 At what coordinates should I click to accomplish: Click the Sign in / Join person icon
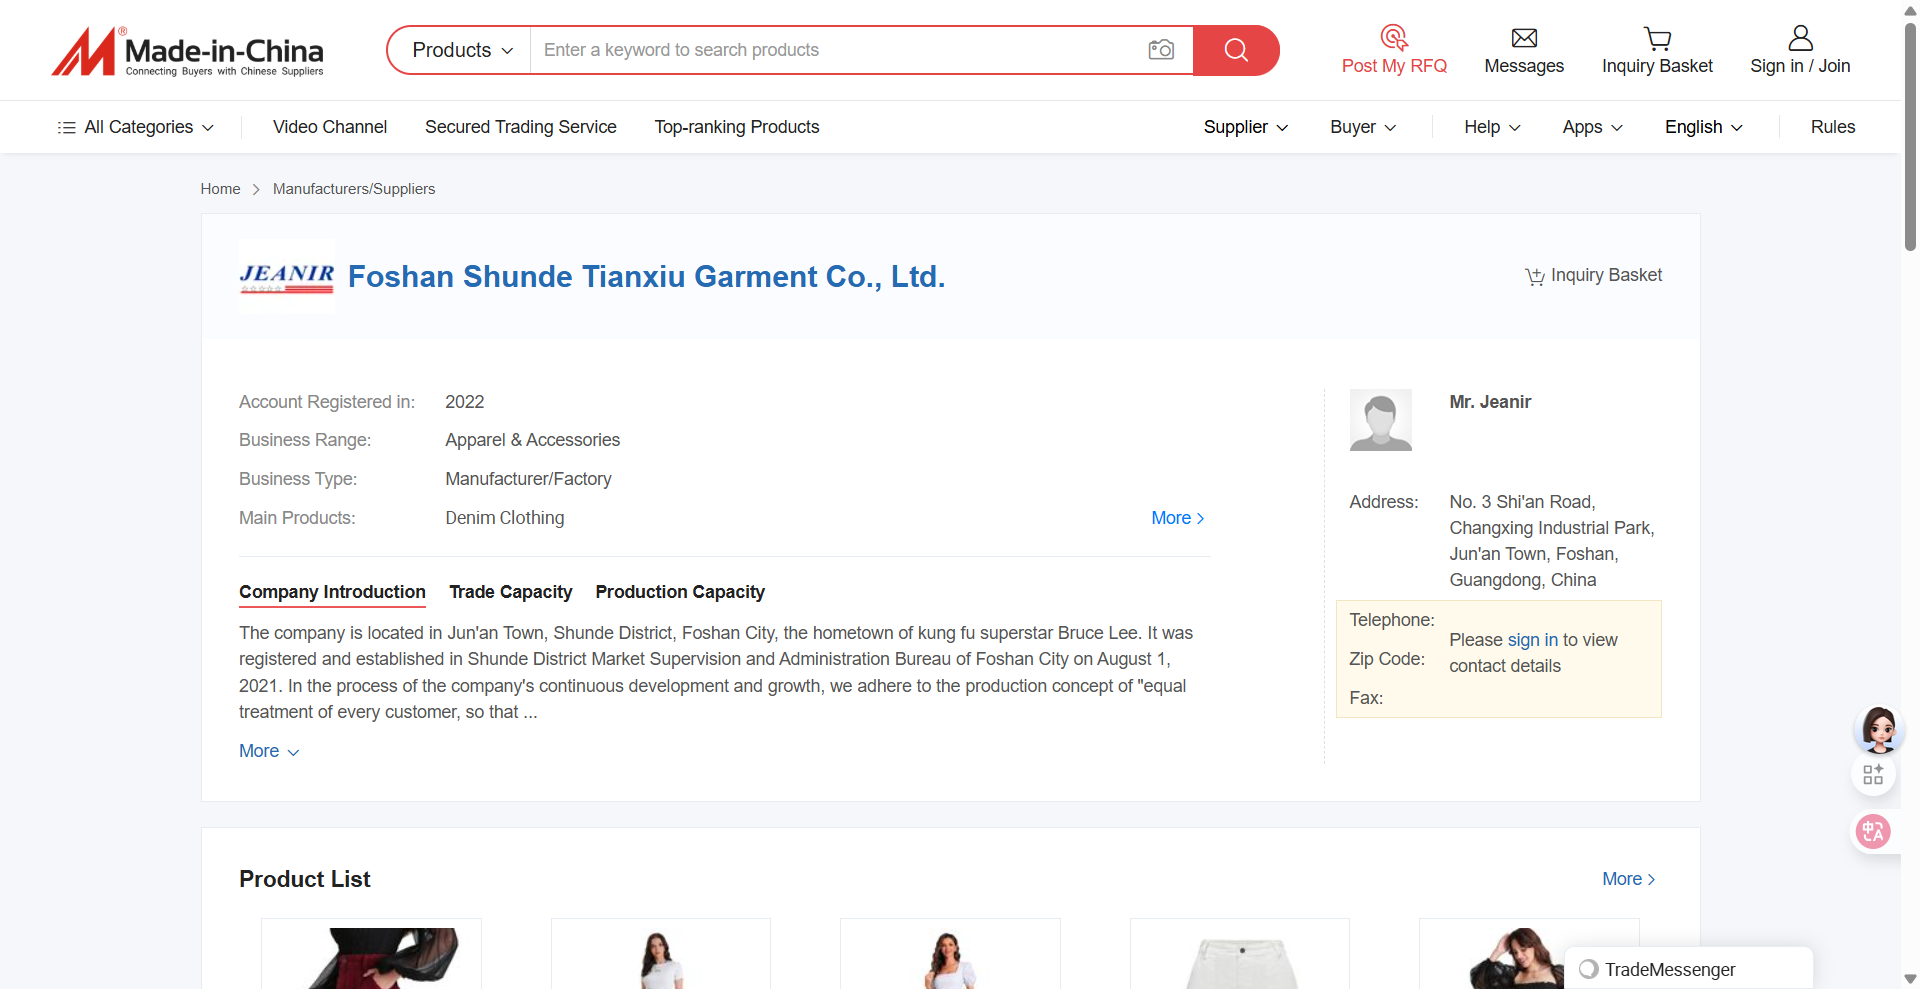1799,38
